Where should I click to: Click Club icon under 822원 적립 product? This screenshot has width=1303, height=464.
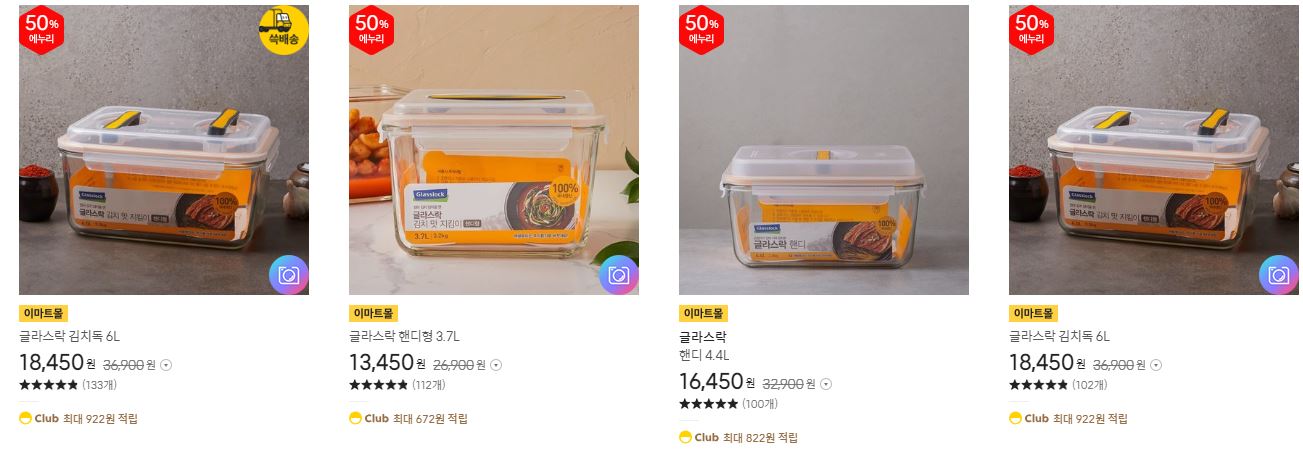click(685, 437)
